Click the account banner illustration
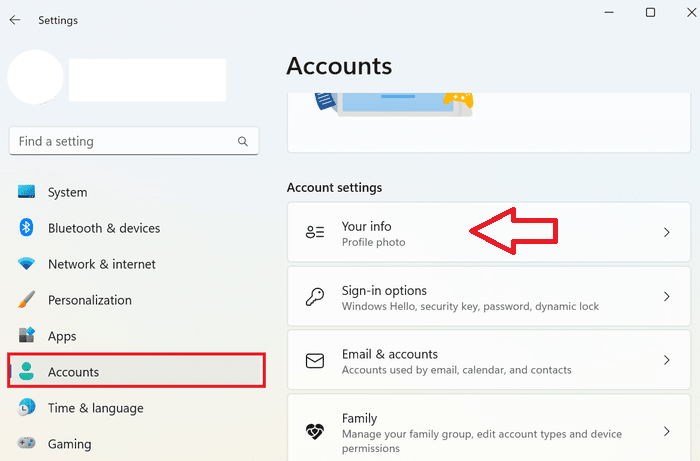This screenshot has height=461, width=700. 393,105
